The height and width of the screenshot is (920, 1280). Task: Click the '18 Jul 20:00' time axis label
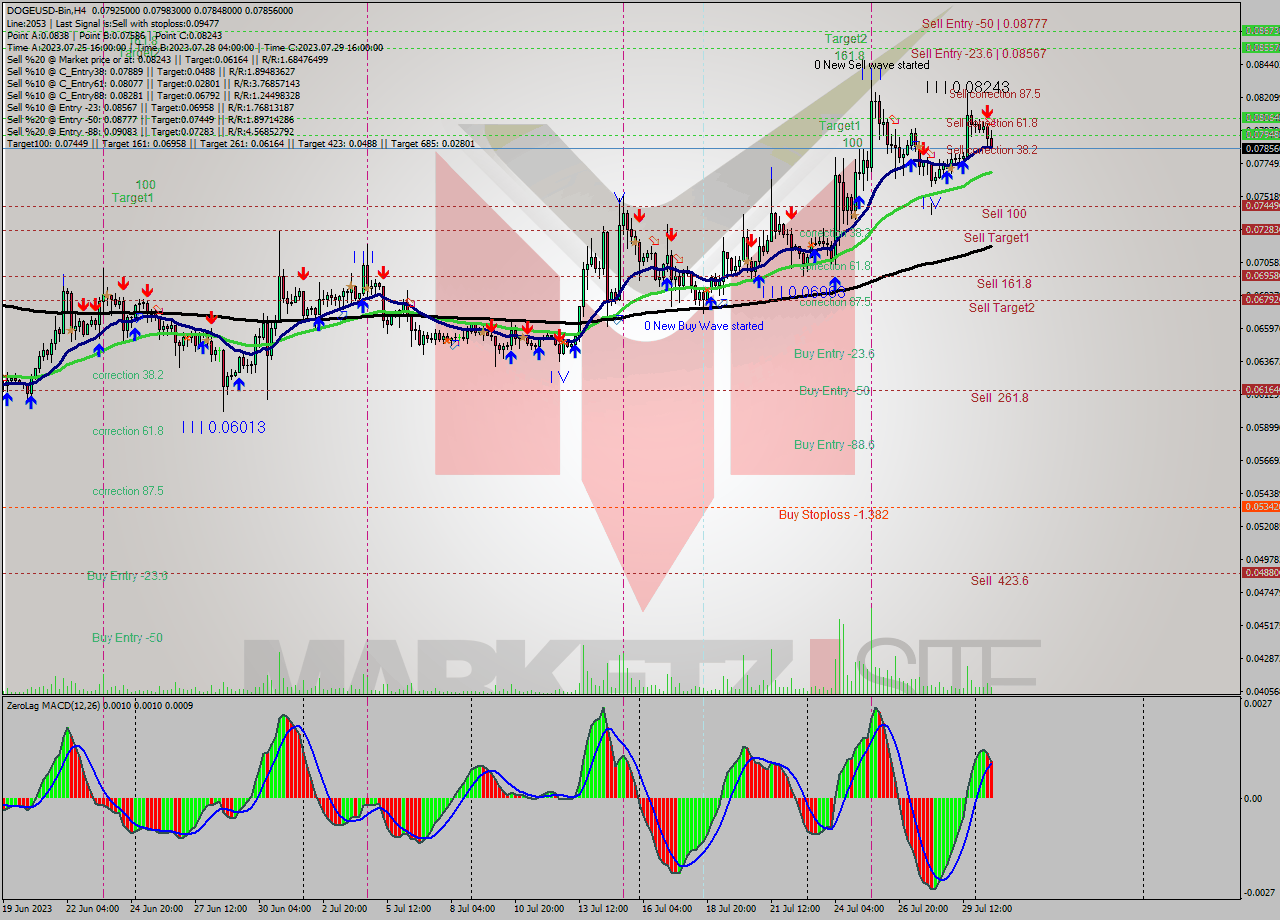[731, 909]
